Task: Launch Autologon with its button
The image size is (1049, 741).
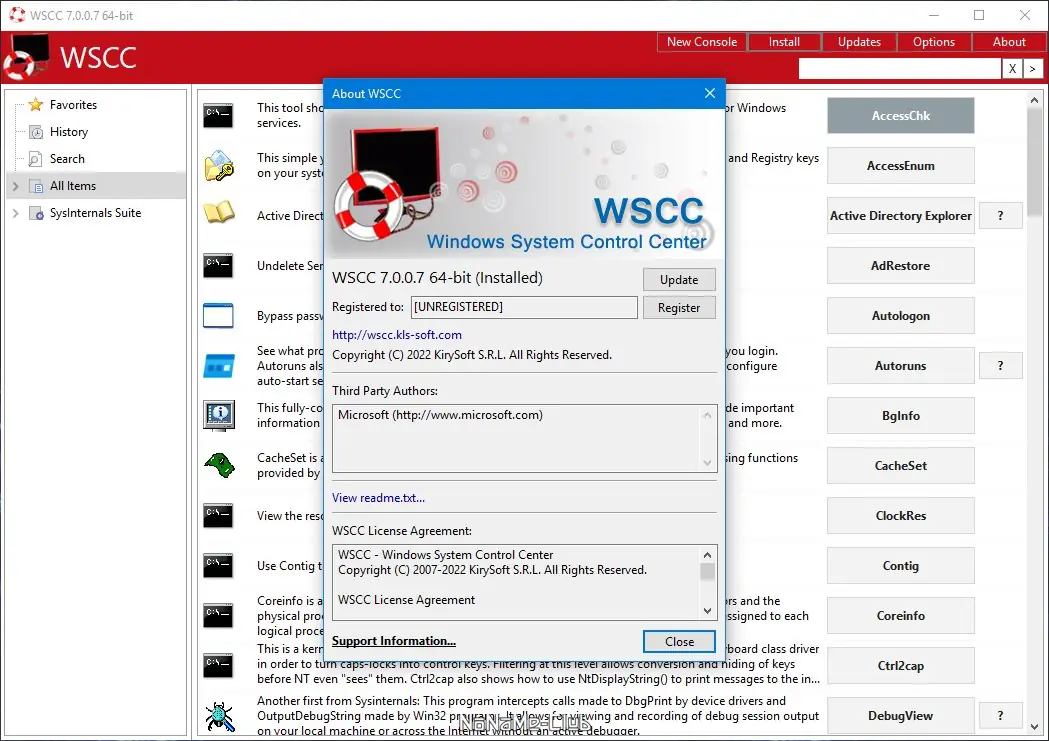Action: (x=900, y=316)
